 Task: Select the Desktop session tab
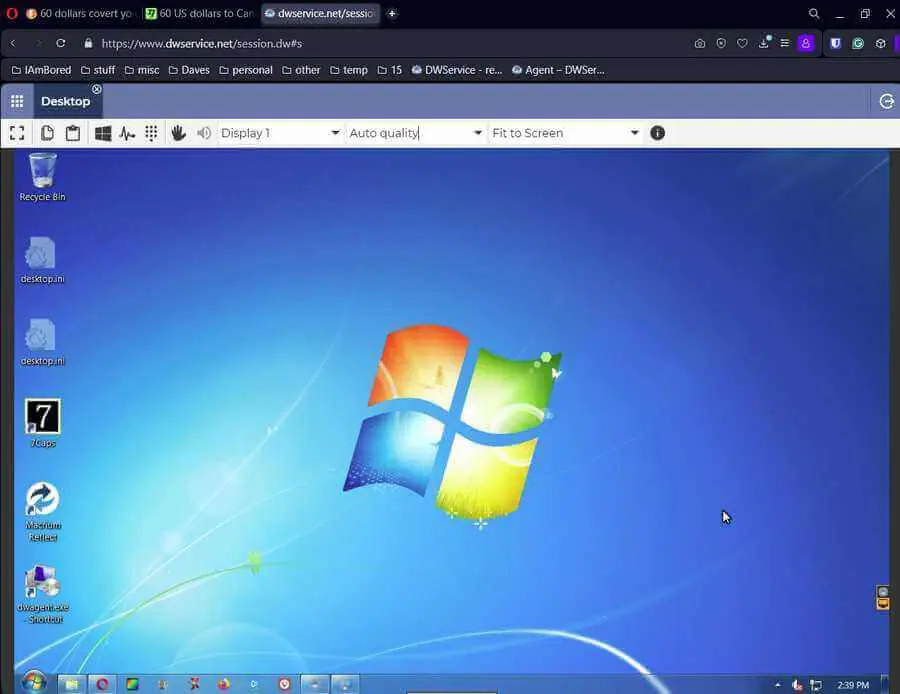tap(65, 102)
